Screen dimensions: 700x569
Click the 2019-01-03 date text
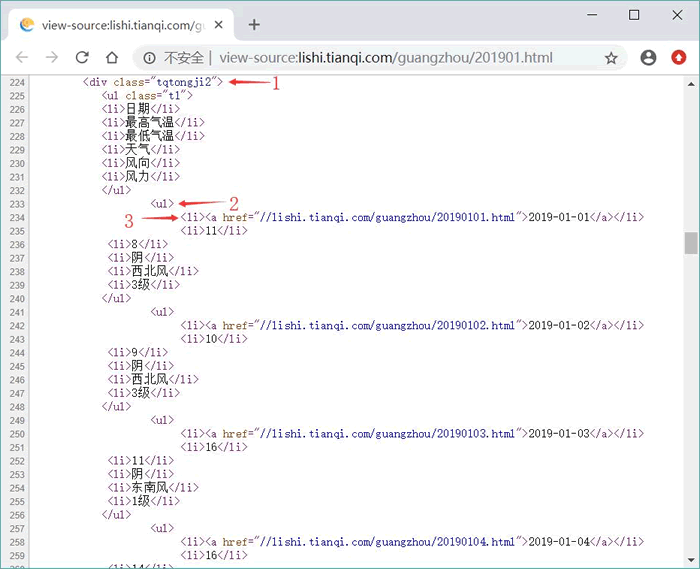[x=559, y=433]
